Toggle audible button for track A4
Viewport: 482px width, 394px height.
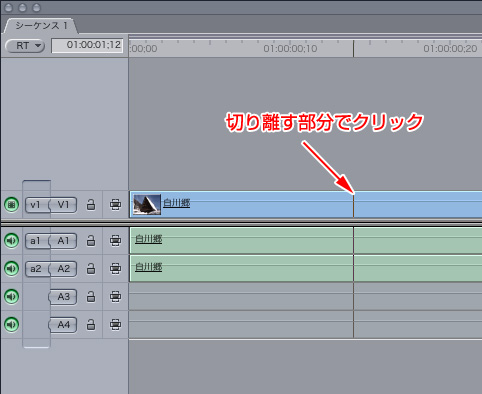[11, 324]
